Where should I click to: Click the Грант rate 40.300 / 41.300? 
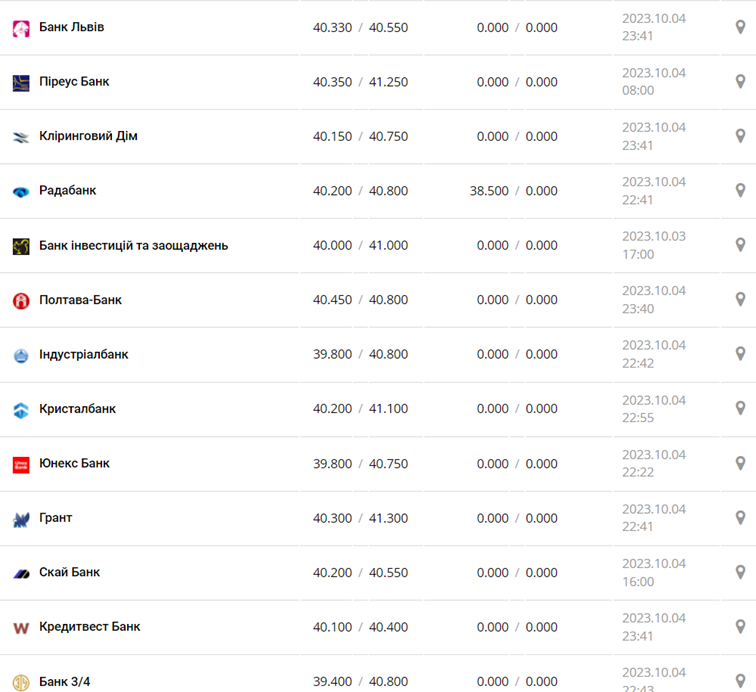pyautogui.click(x=360, y=518)
